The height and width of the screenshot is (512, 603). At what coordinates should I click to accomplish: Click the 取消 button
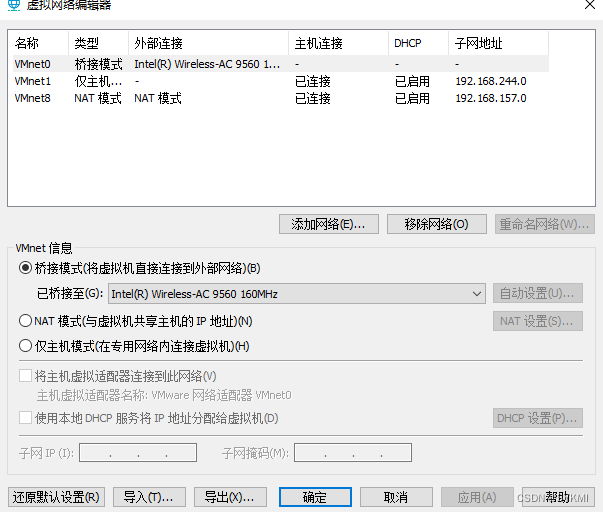[x=396, y=497]
